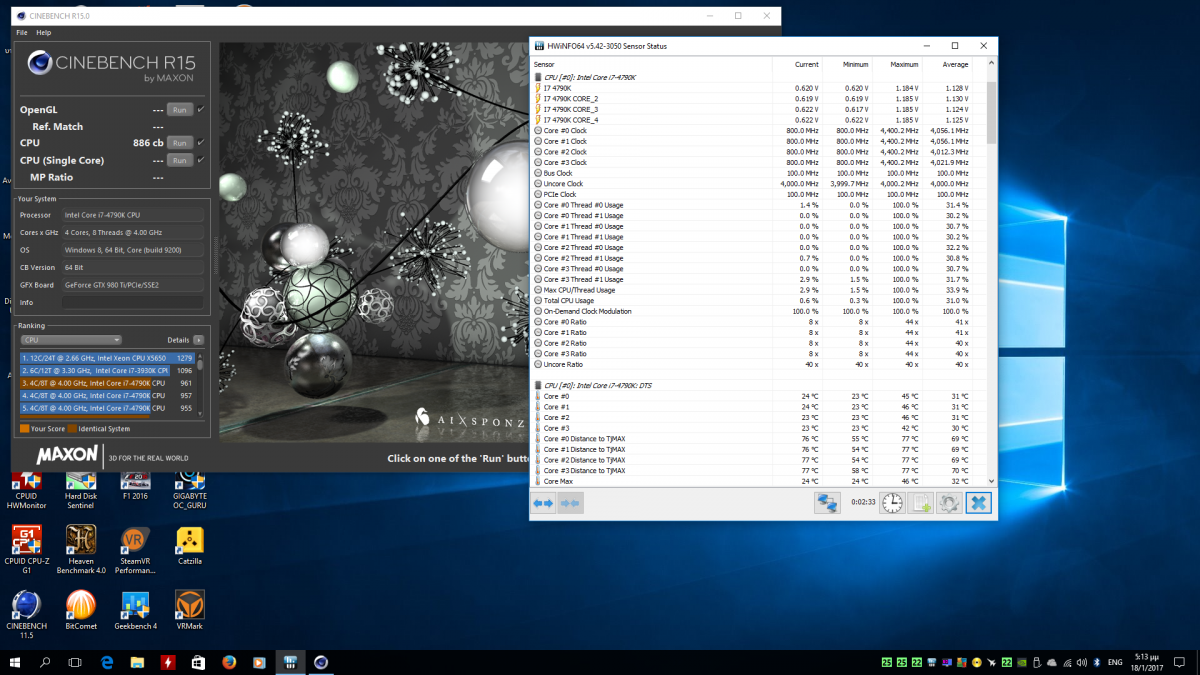Open the Action Center notification icon
This screenshot has width=1200, height=675.
tap(1180, 662)
